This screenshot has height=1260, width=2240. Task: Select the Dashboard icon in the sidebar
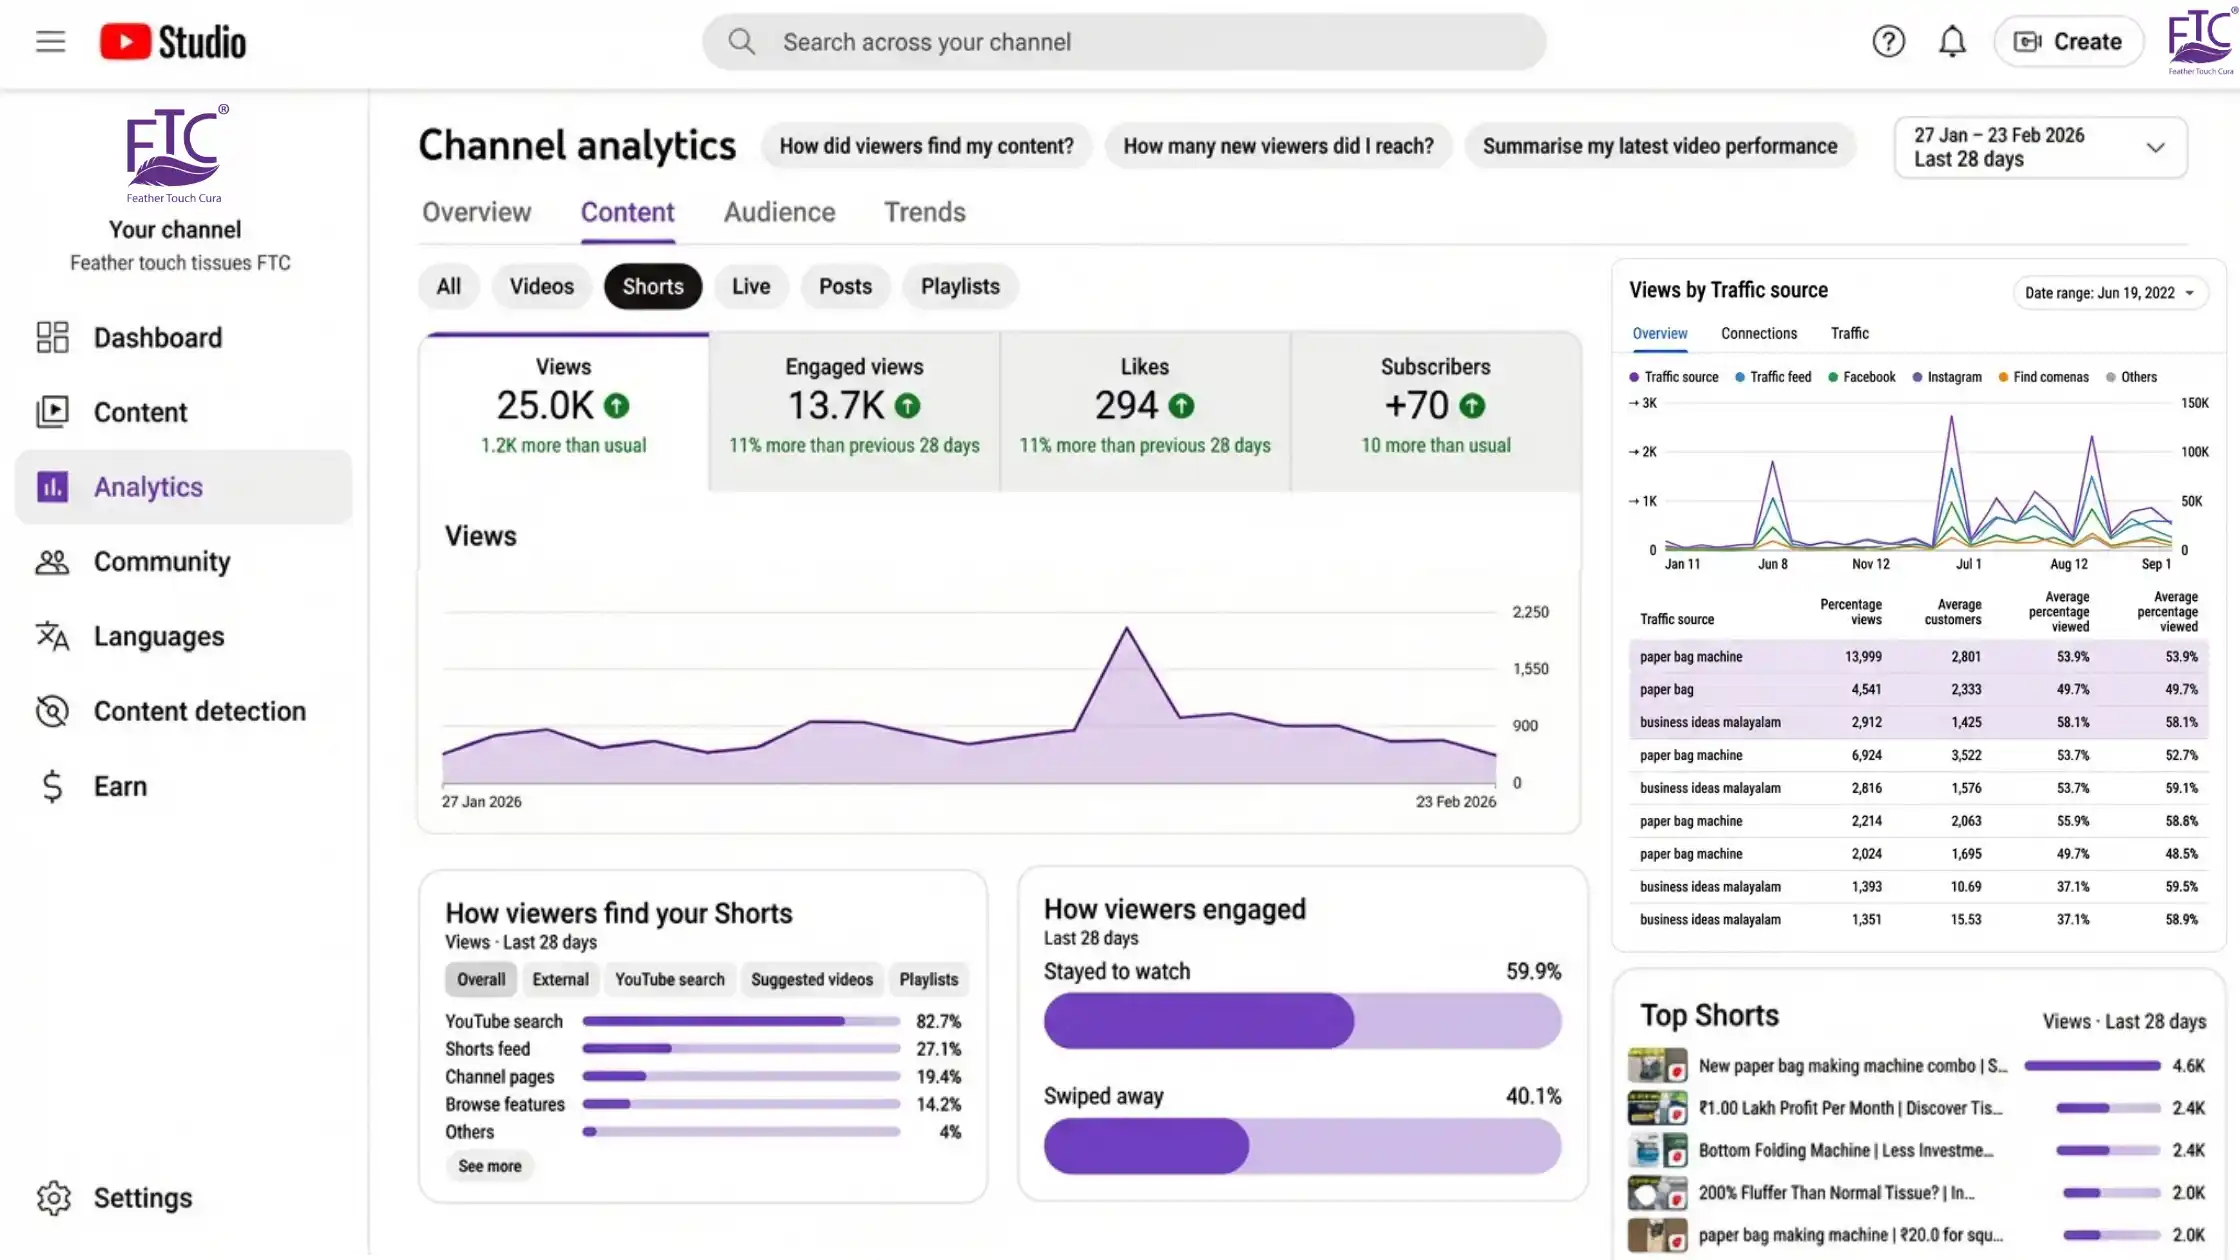click(52, 337)
